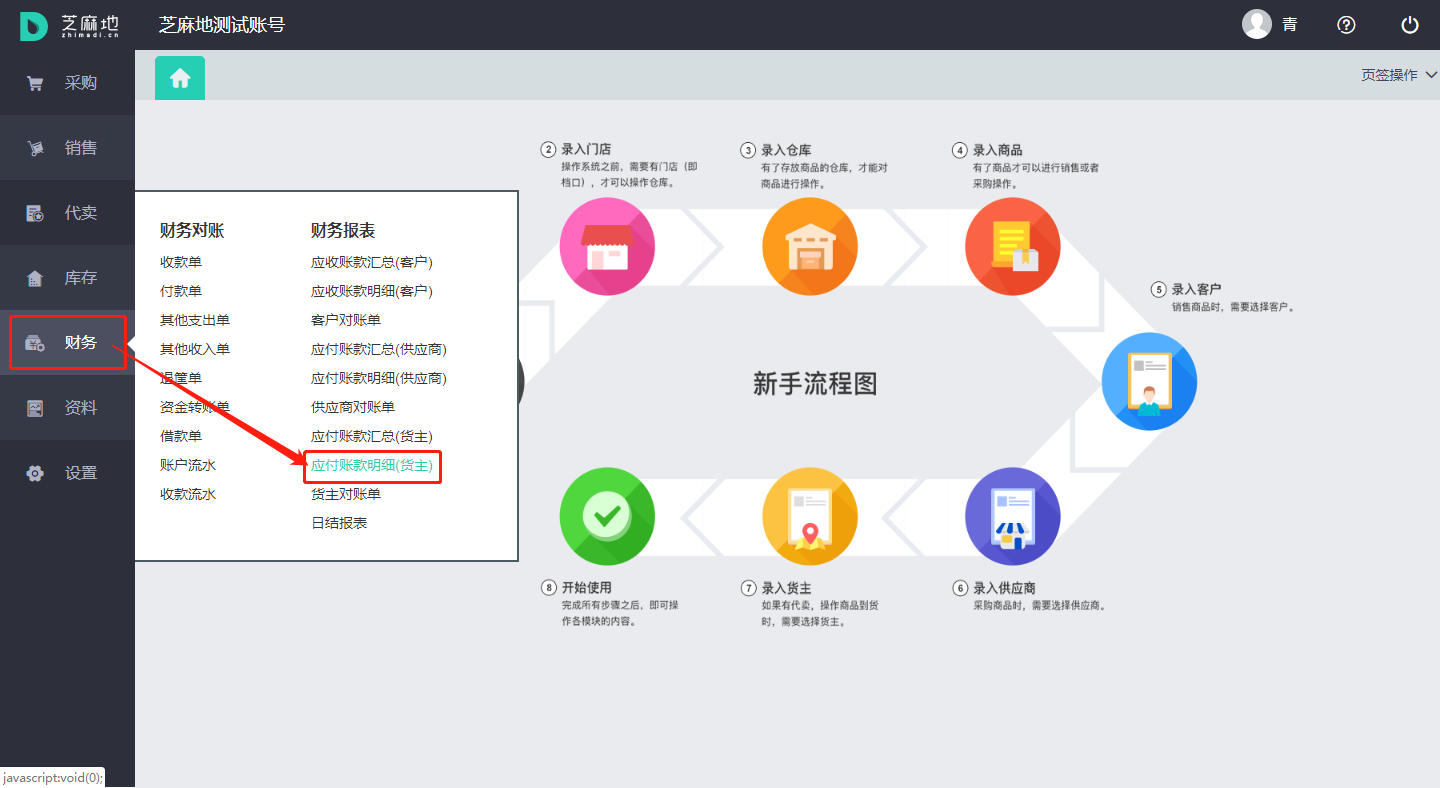The image size is (1440, 788).
Task: Open the home tab icon
Action: pos(180,78)
